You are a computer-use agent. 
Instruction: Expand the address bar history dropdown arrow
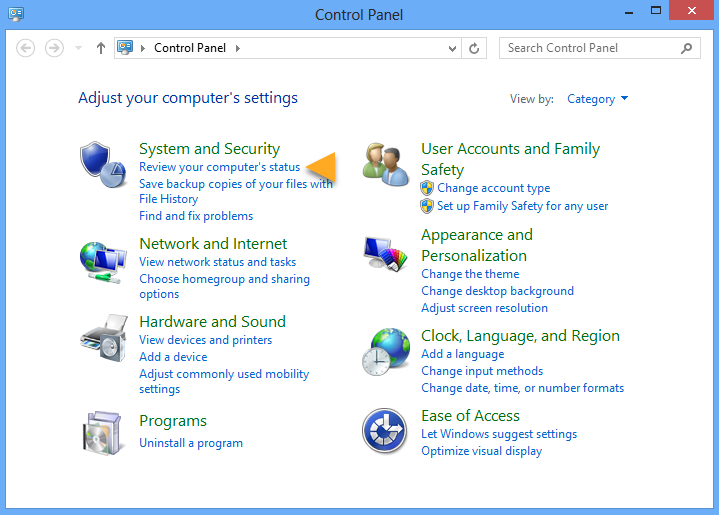point(453,48)
